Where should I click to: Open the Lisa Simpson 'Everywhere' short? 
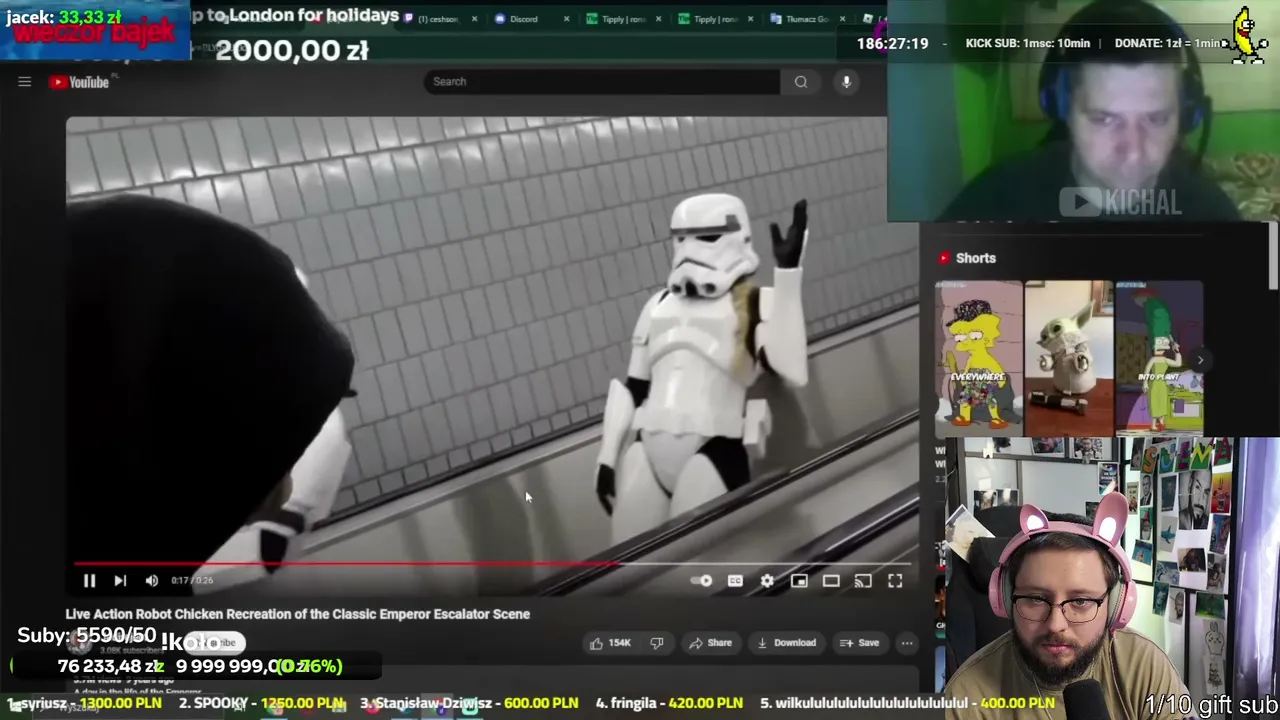979,360
